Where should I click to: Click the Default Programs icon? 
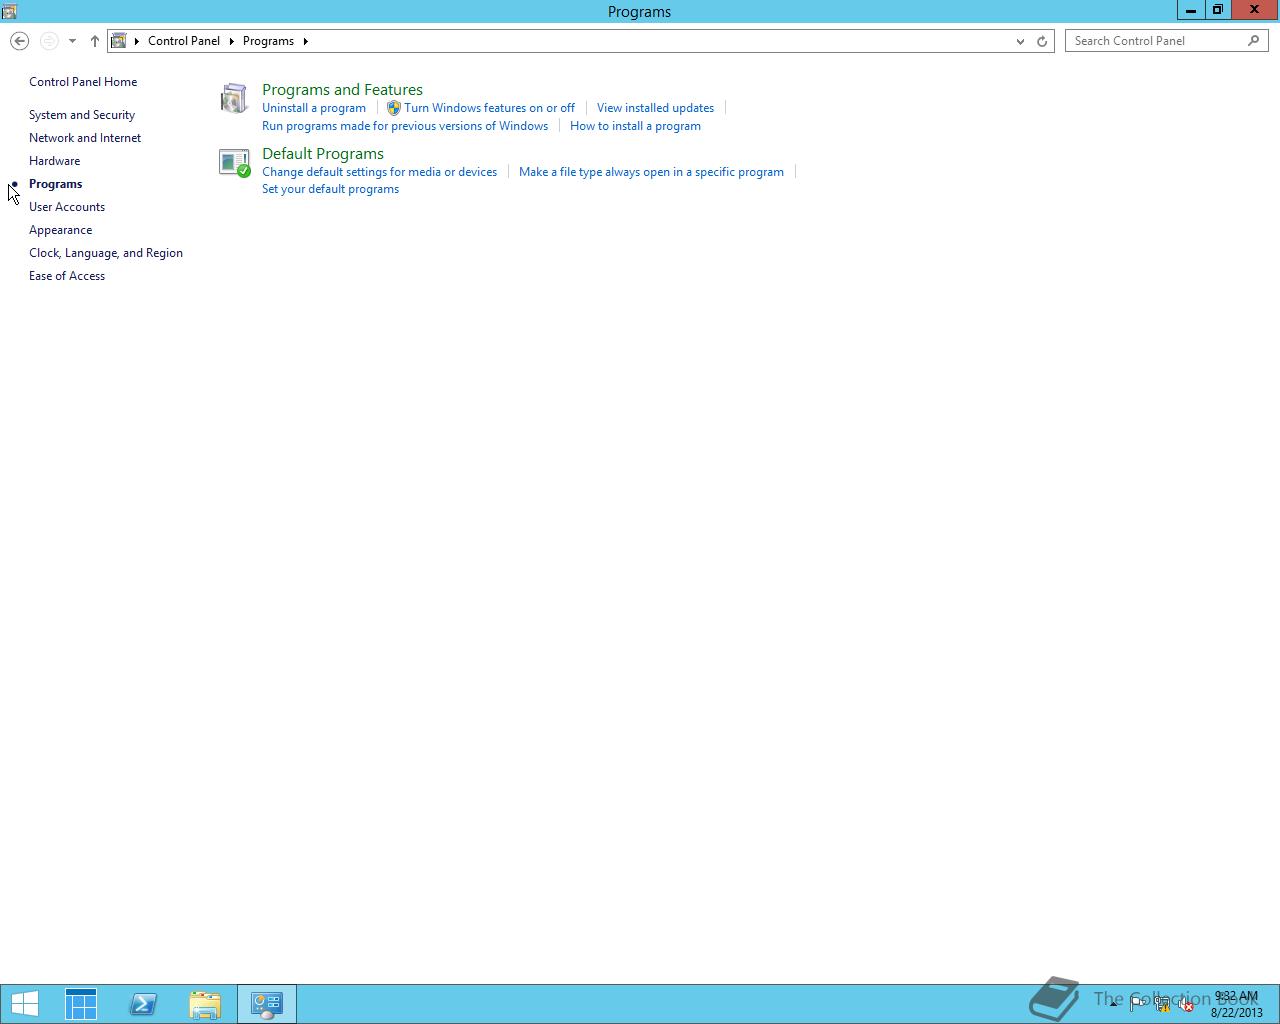pos(234,163)
